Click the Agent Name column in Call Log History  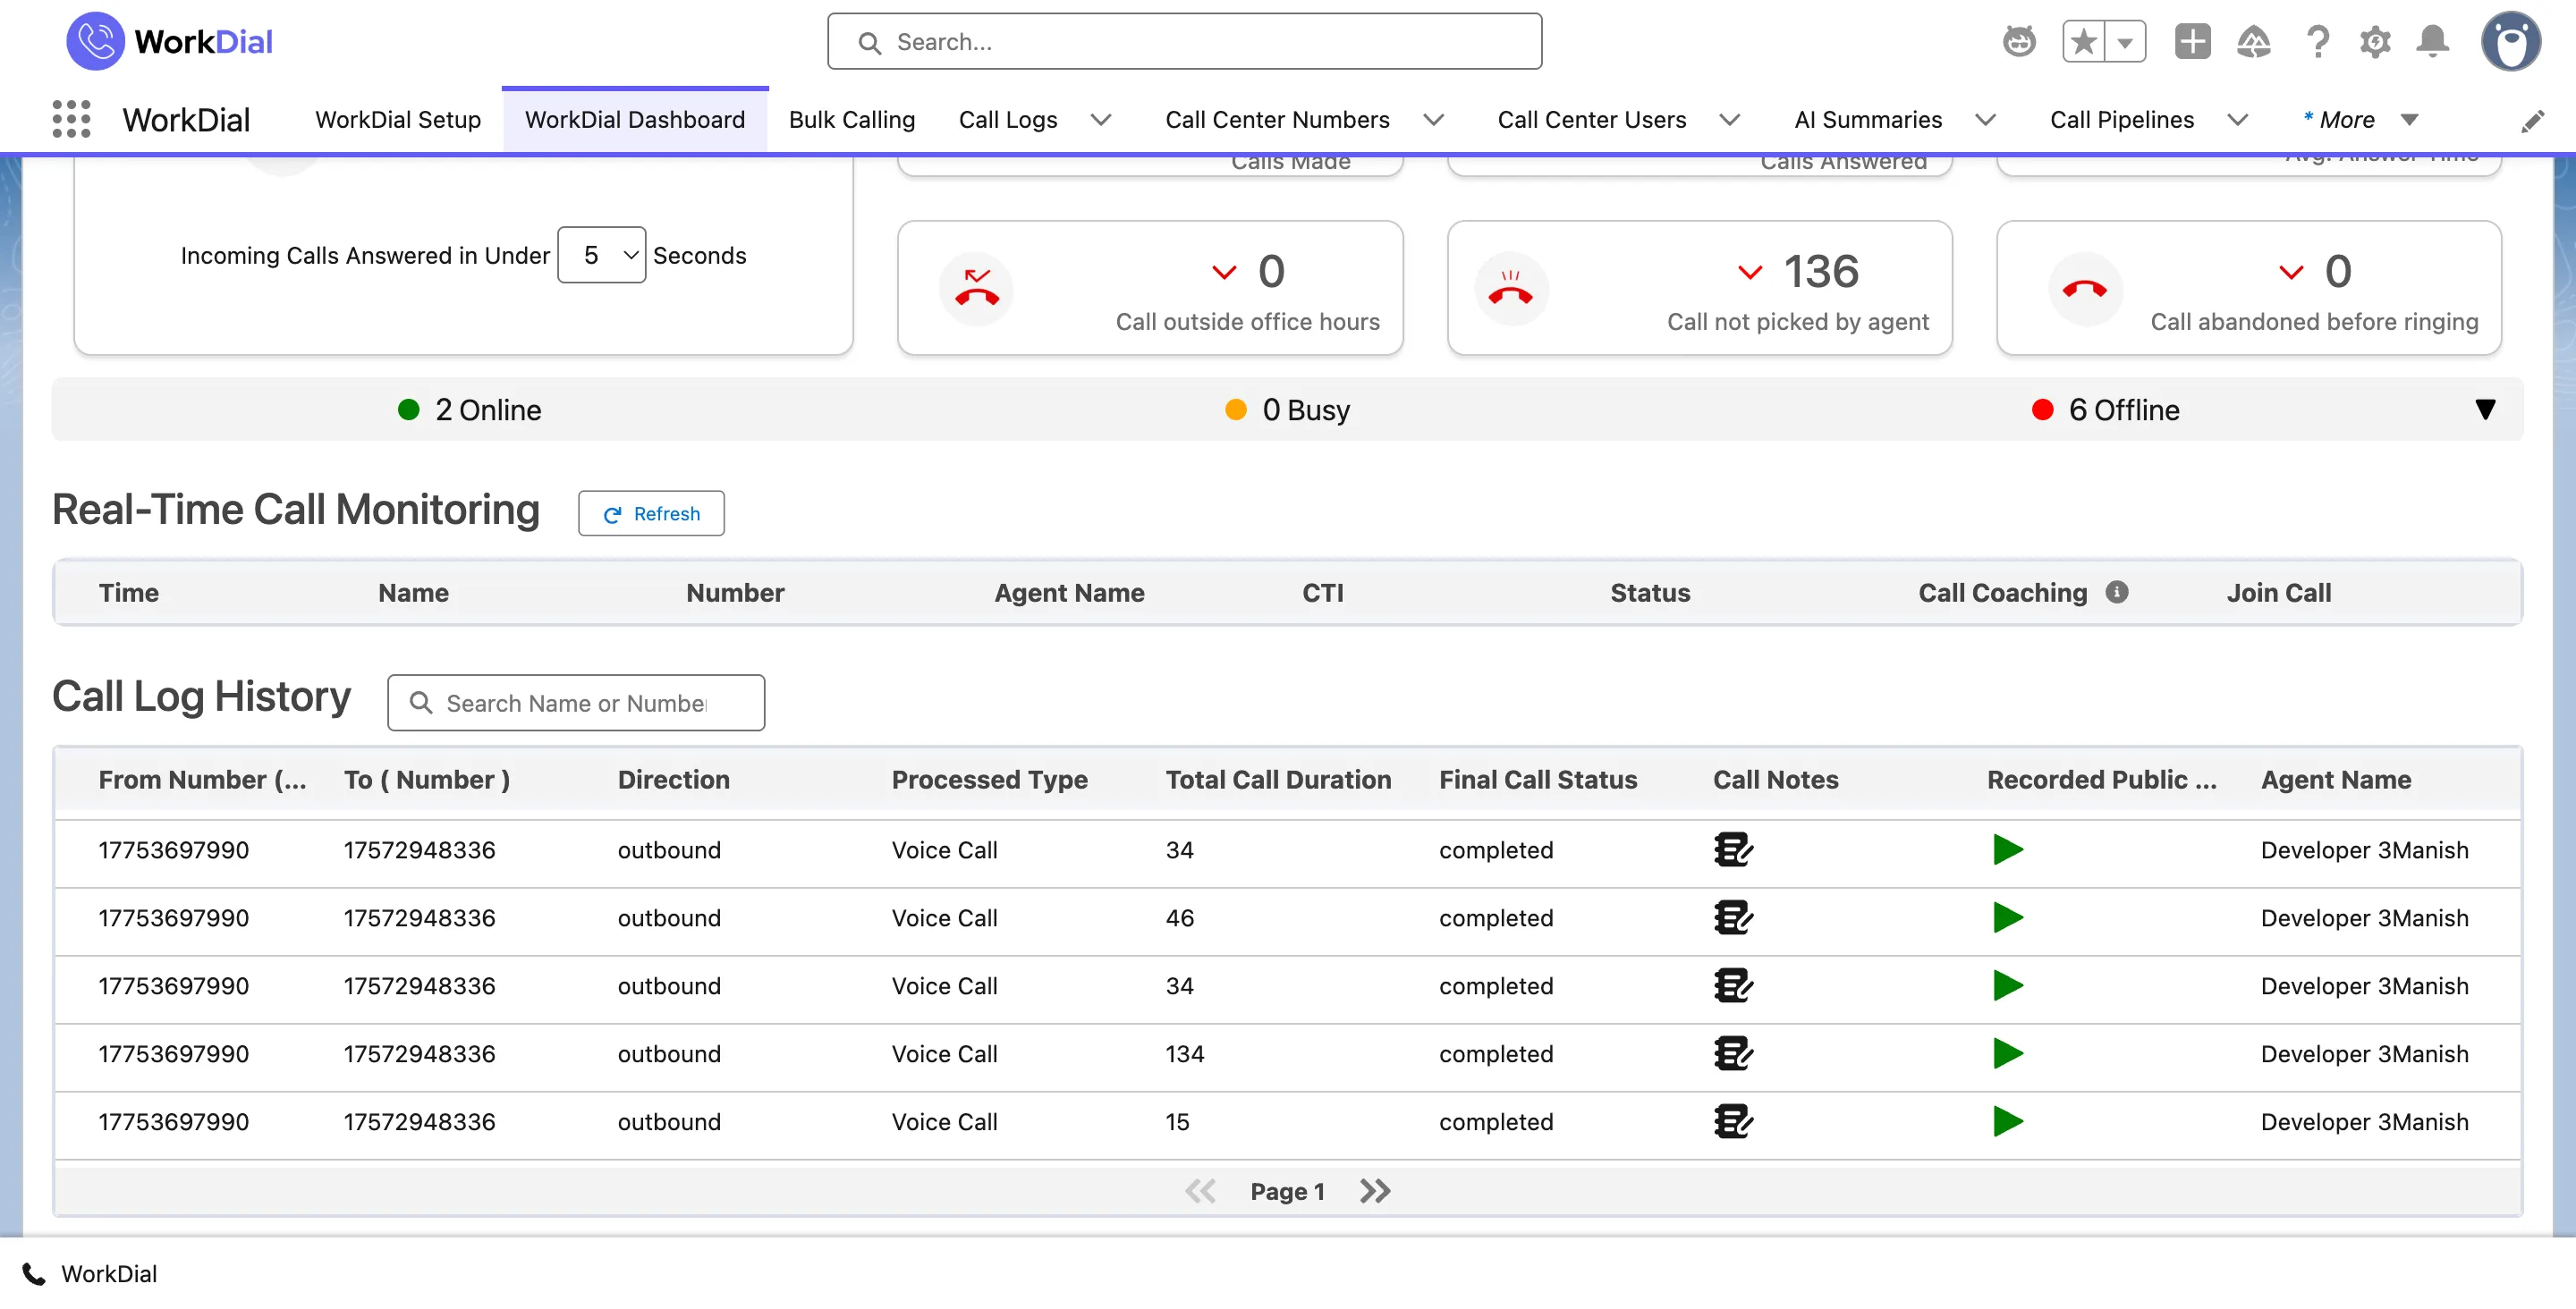[2335, 780]
